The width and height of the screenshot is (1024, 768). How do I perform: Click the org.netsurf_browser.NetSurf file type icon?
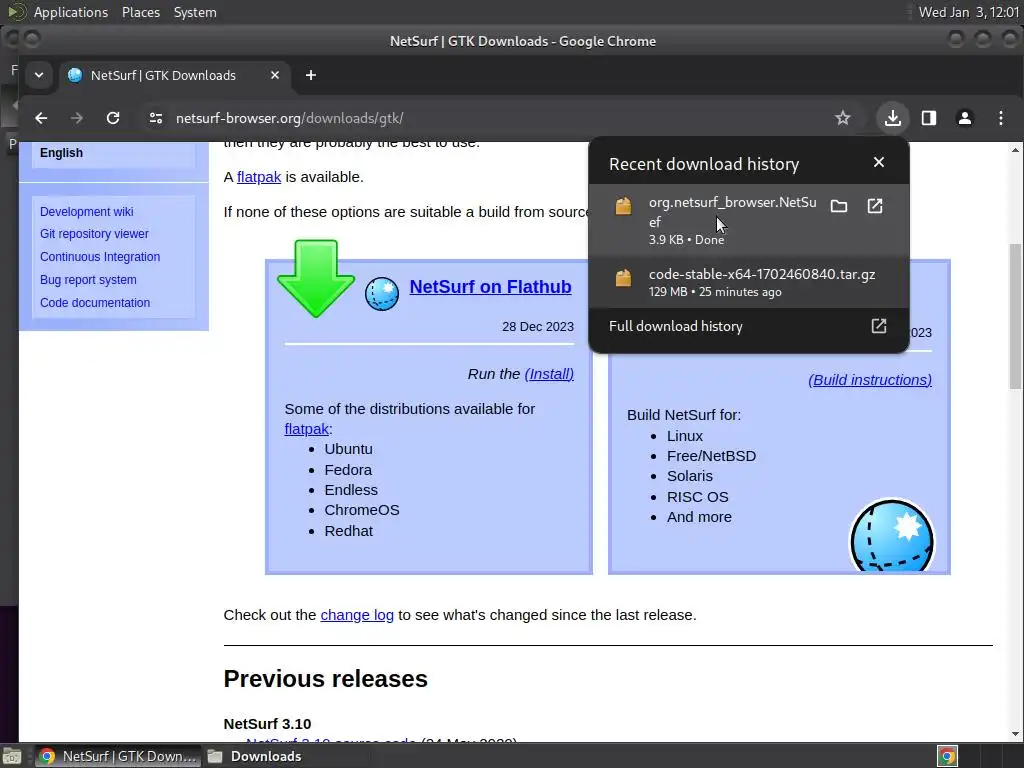point(624,206)
